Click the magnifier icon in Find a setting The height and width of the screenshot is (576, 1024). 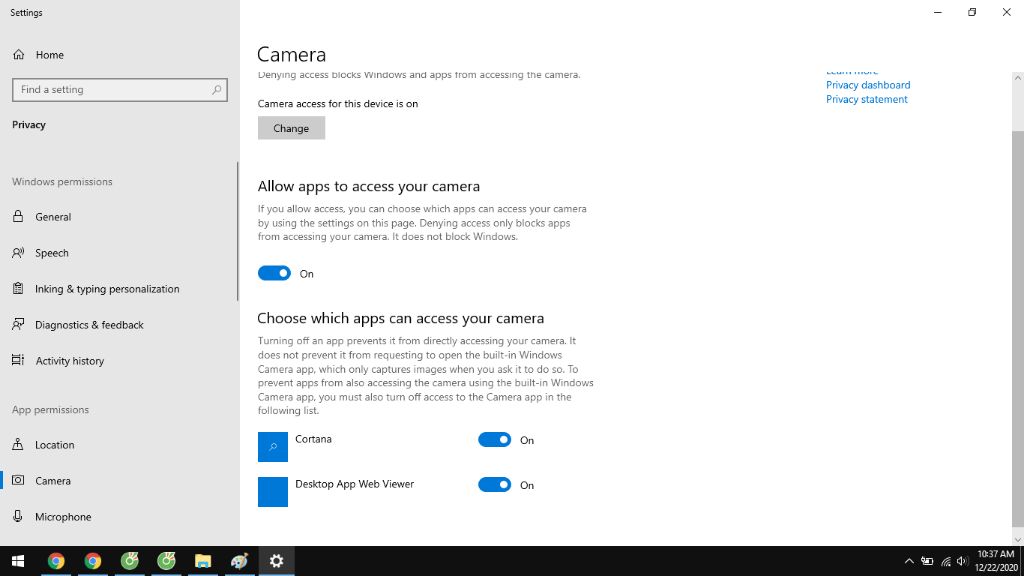pyautogui.click(x=216, y=89)
